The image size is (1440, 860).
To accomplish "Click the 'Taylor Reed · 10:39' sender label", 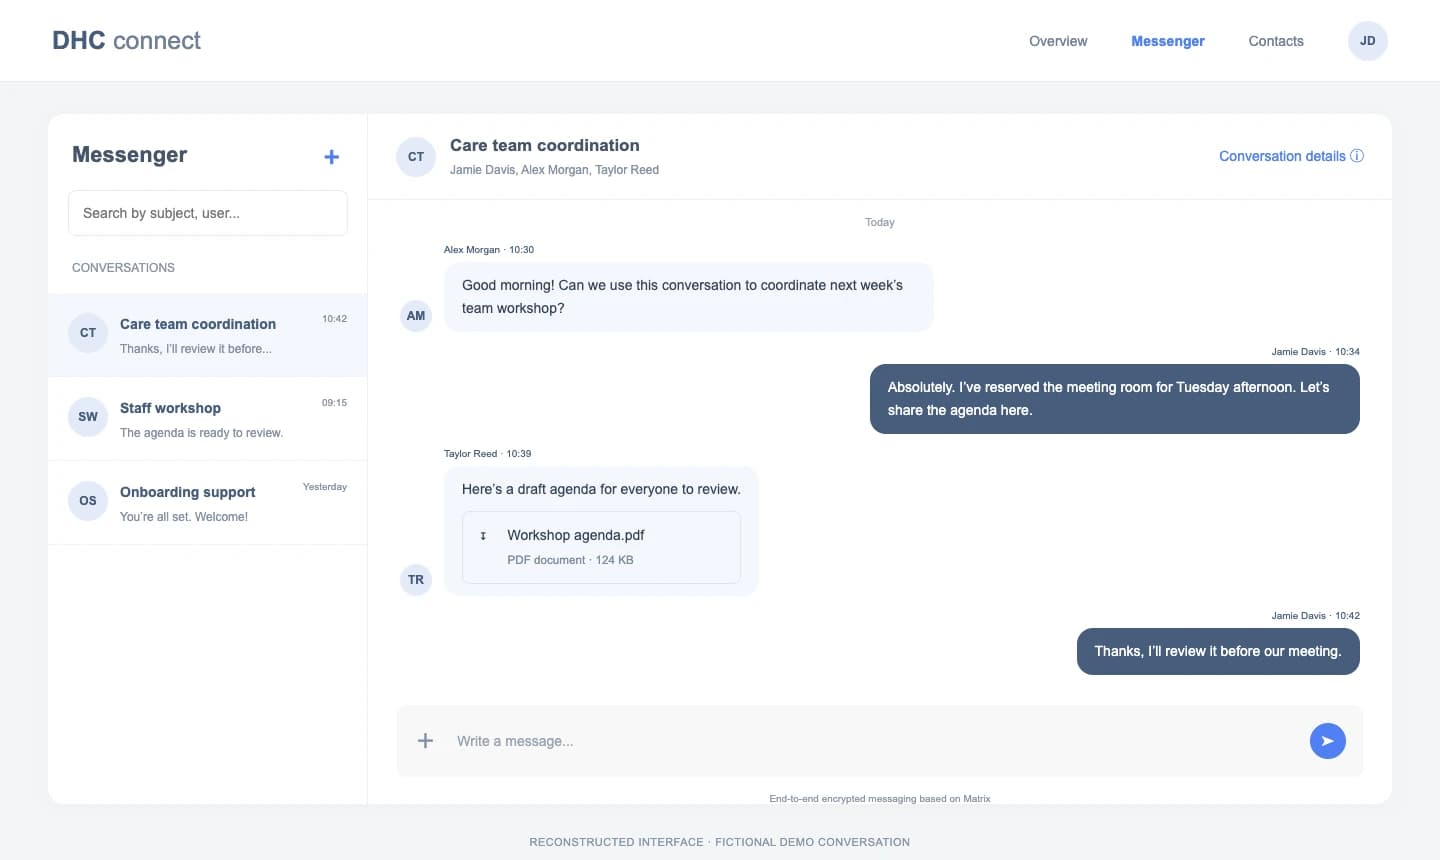I will [x=488, y=454].
